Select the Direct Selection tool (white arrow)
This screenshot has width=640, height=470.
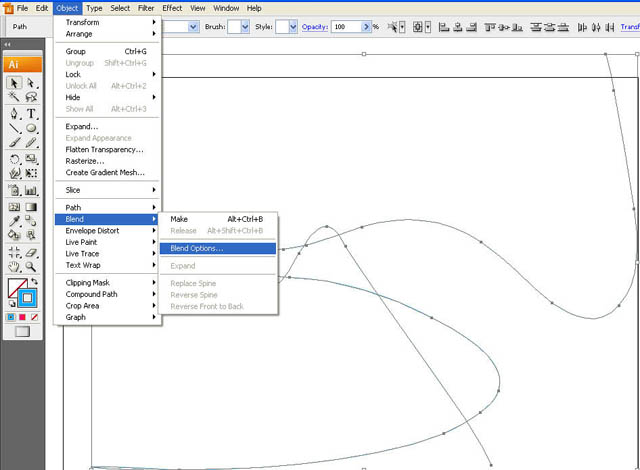tap(31, 83)
